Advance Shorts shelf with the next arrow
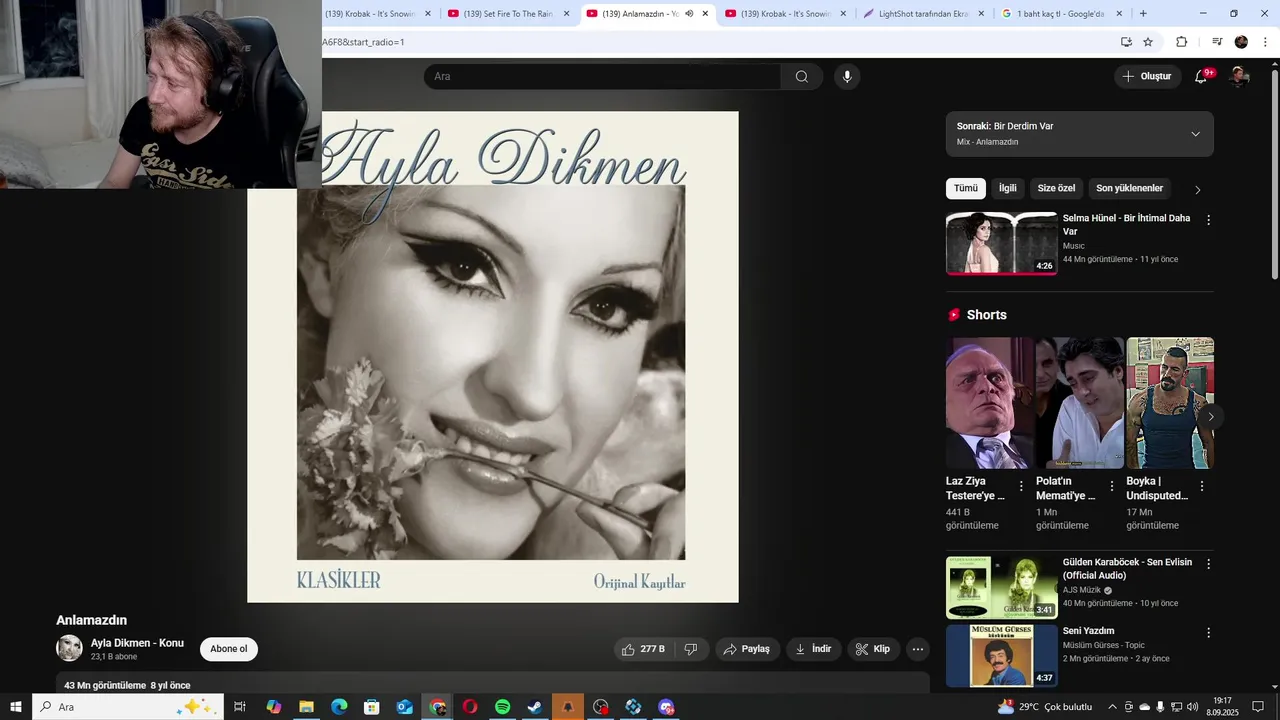Viewport: 1280px width, 720px height. [1210, 416]
